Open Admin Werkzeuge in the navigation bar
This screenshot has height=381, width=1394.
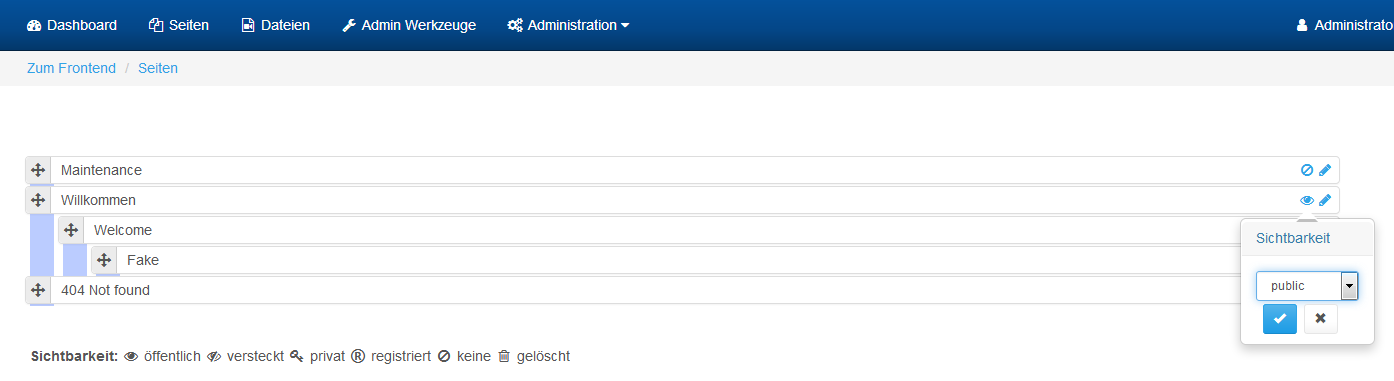pos(409,25)
